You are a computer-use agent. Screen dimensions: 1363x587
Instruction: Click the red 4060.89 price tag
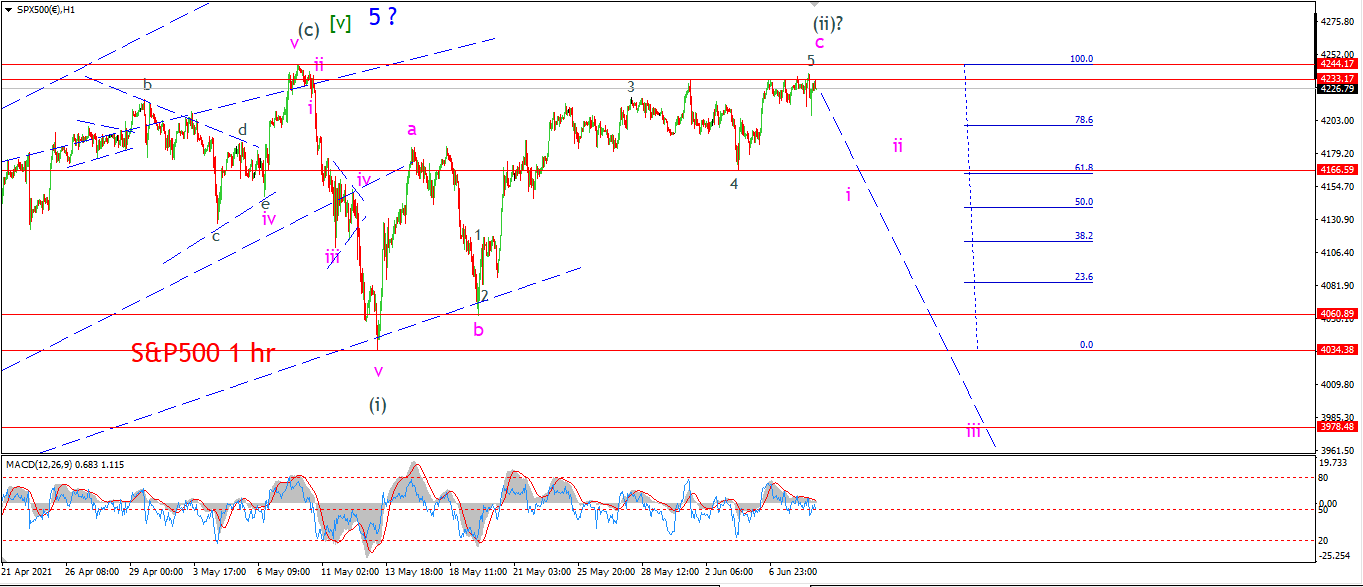click(x=1338, y=314)
